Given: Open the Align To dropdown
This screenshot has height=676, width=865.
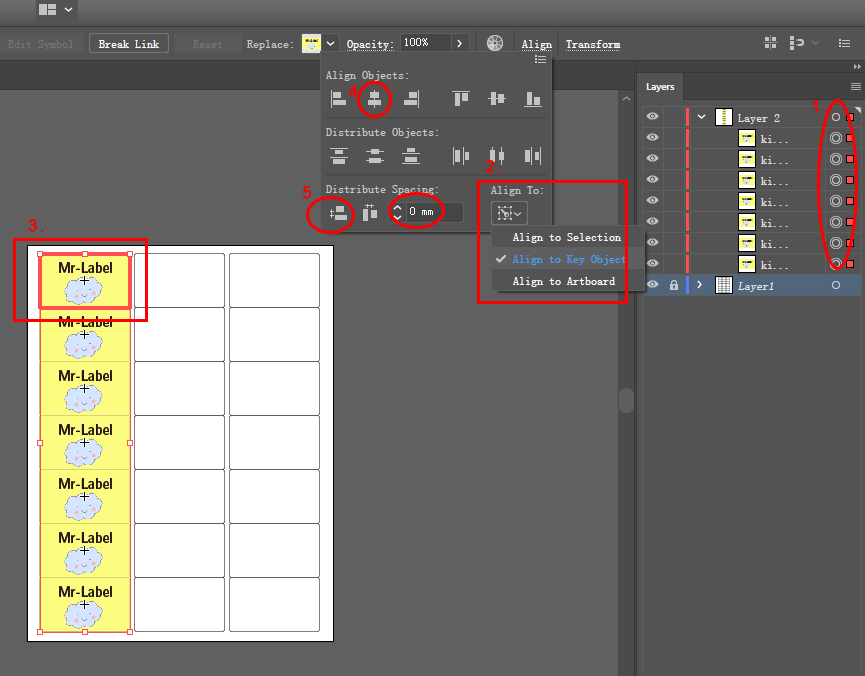Looking at the screenshot, I should (x=509, y=213).
